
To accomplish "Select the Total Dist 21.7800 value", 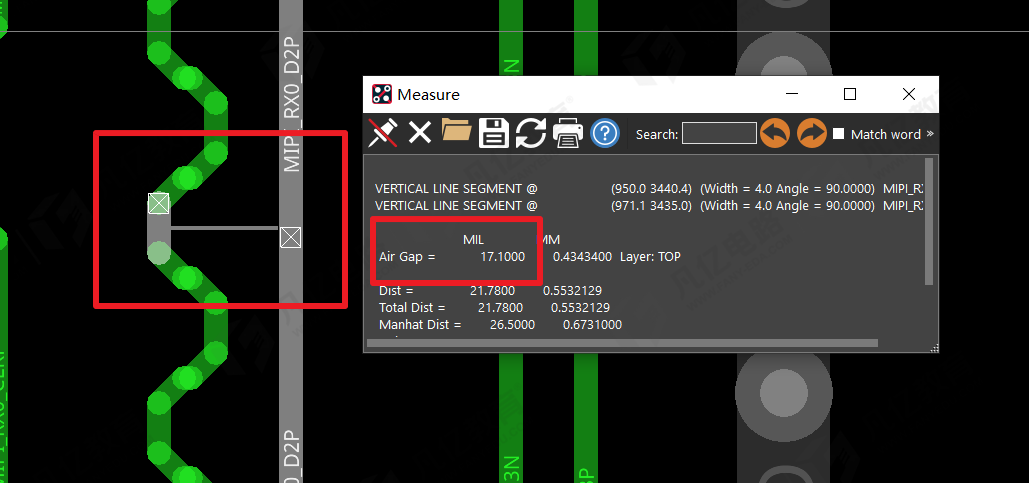I will (x=501, y=307).
